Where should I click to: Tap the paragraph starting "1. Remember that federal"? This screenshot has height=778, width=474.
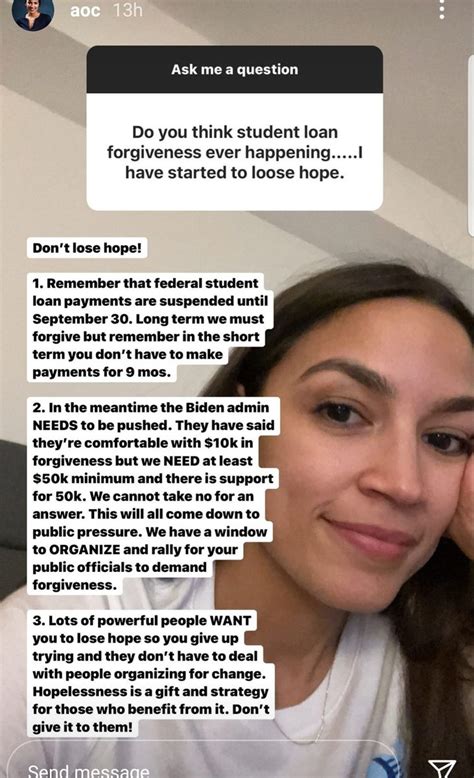click(x=149, y=327)
